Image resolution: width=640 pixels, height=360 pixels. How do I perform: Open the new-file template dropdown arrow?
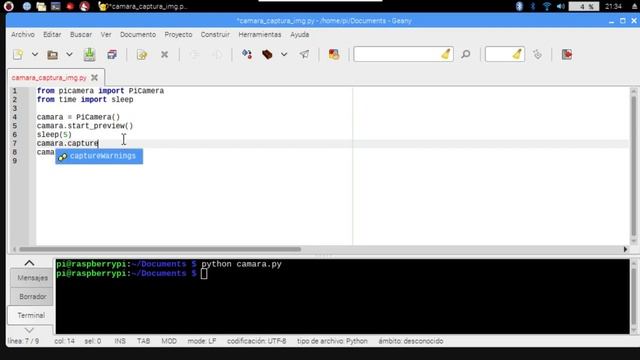pos(35,54)
